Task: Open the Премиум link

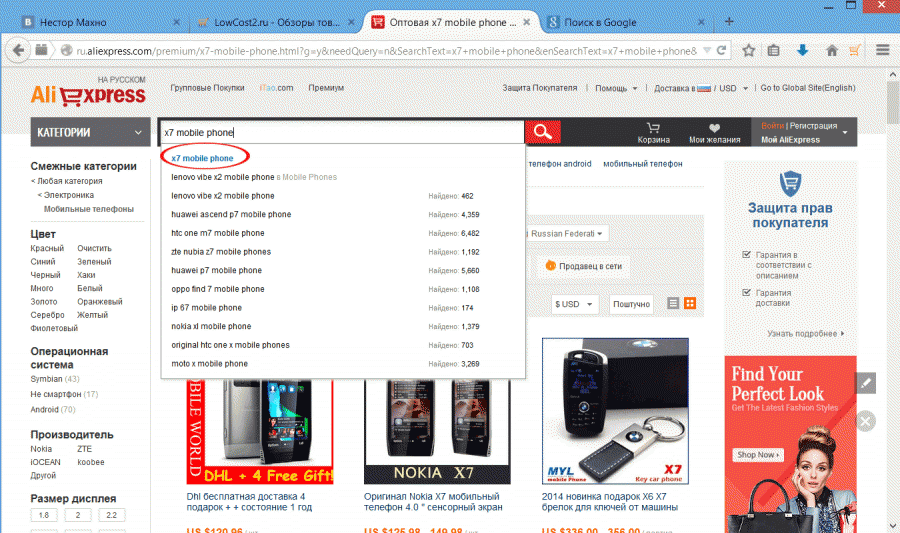Action: 326,88
